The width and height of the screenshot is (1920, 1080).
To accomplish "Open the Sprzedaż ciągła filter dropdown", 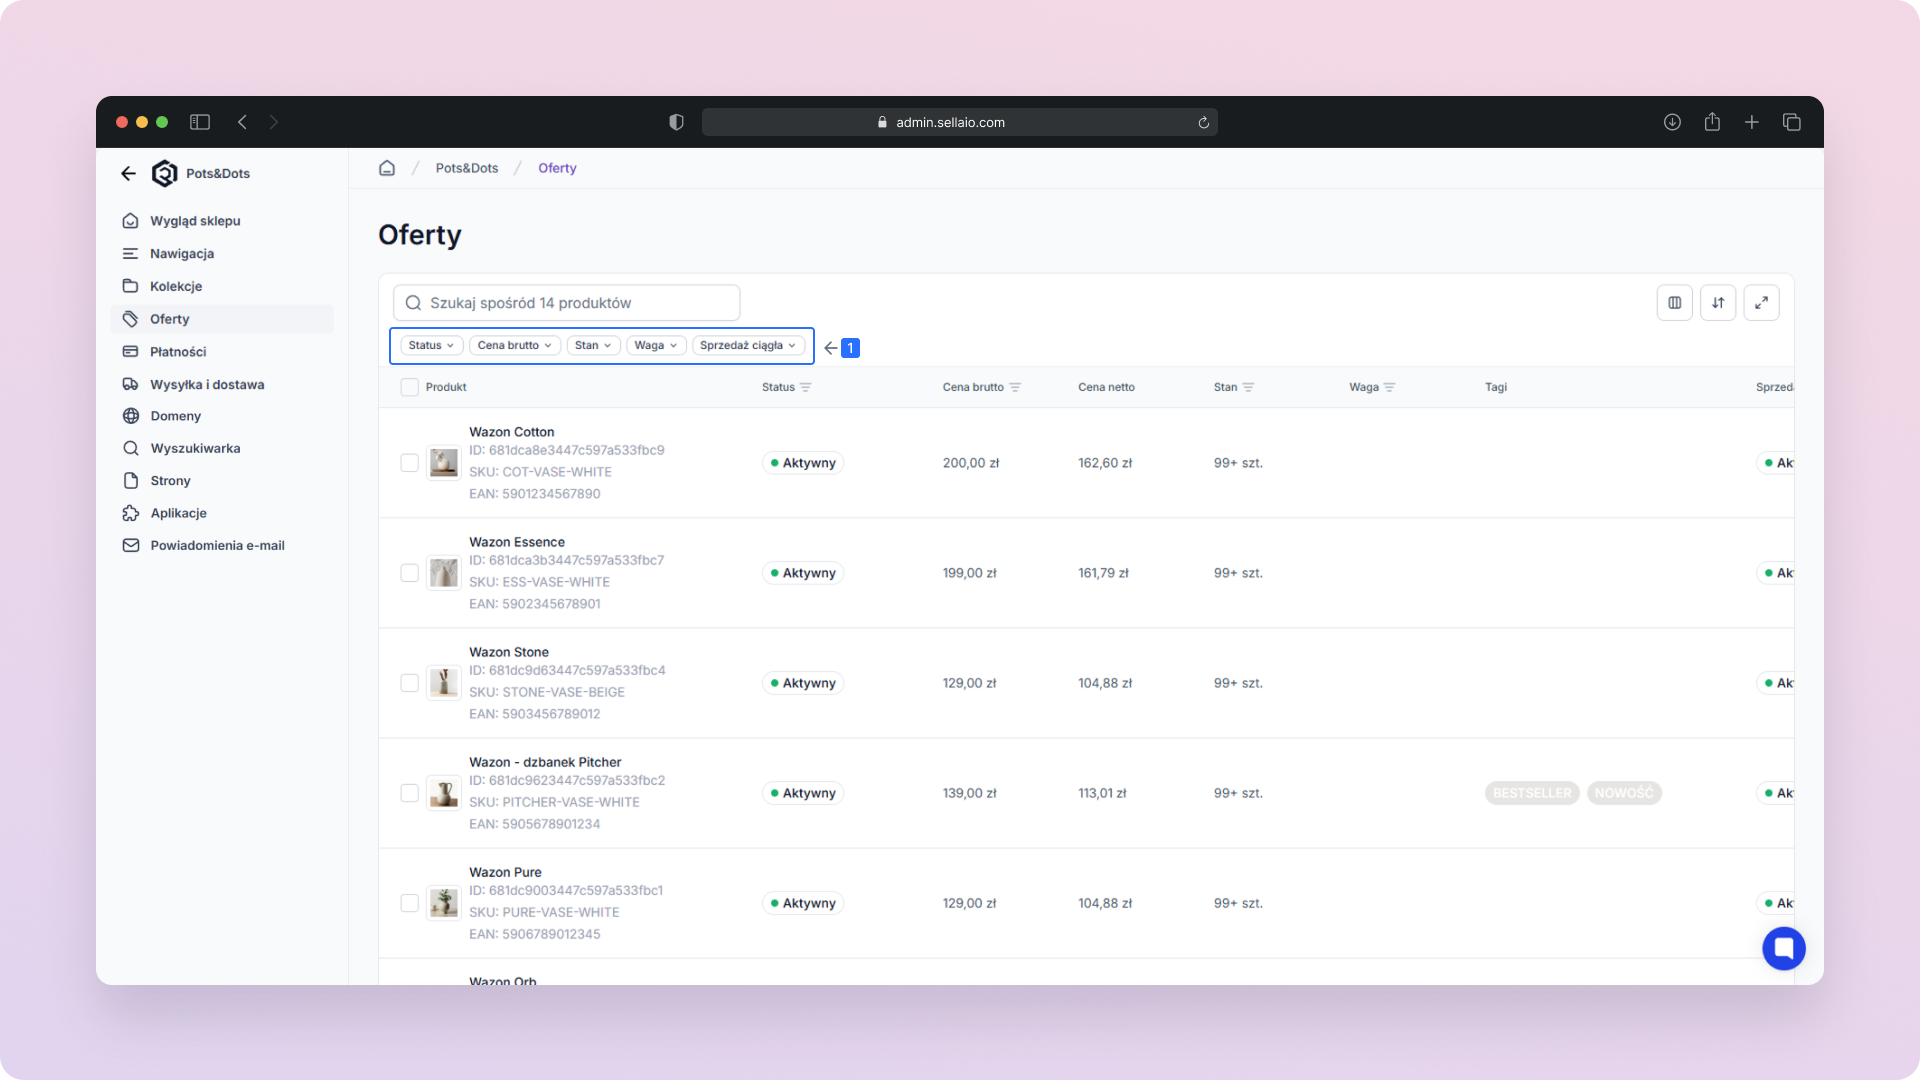I will point(748,345).
